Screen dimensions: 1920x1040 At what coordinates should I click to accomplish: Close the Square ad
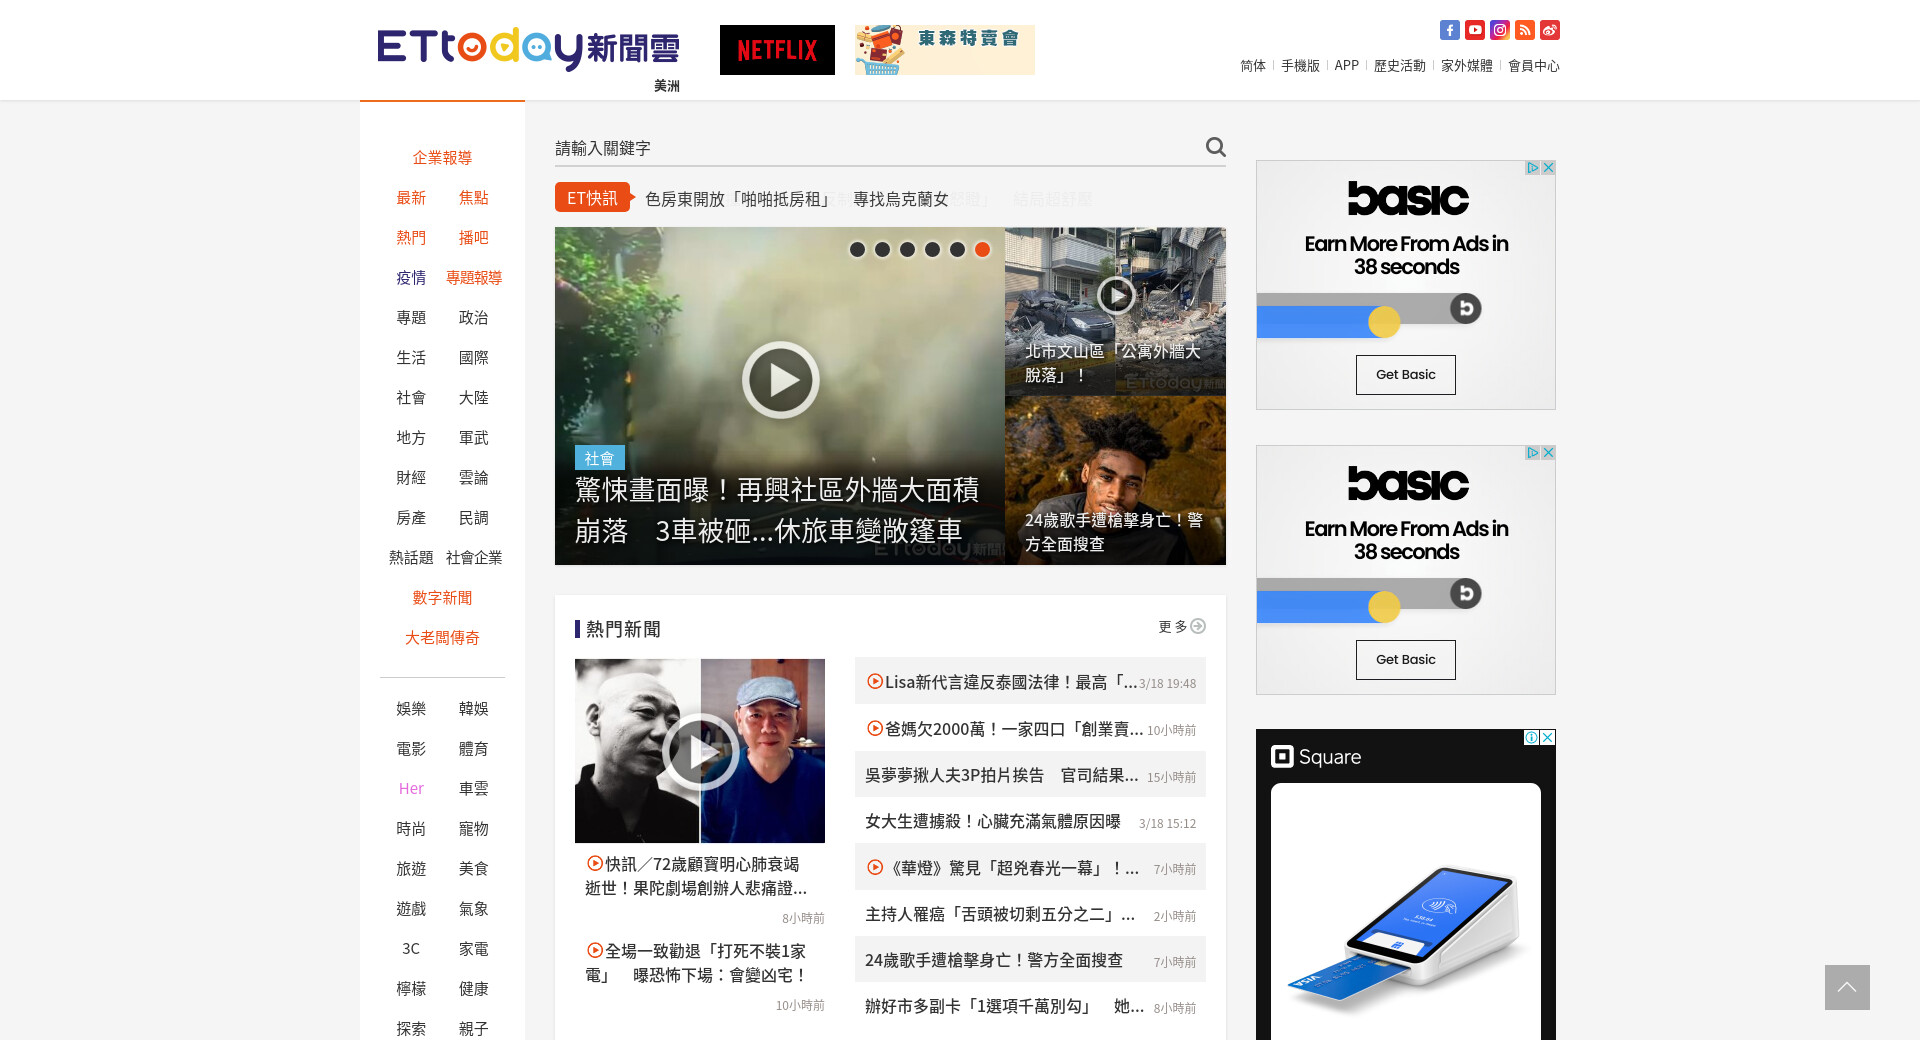click(x=1547, y=737)
